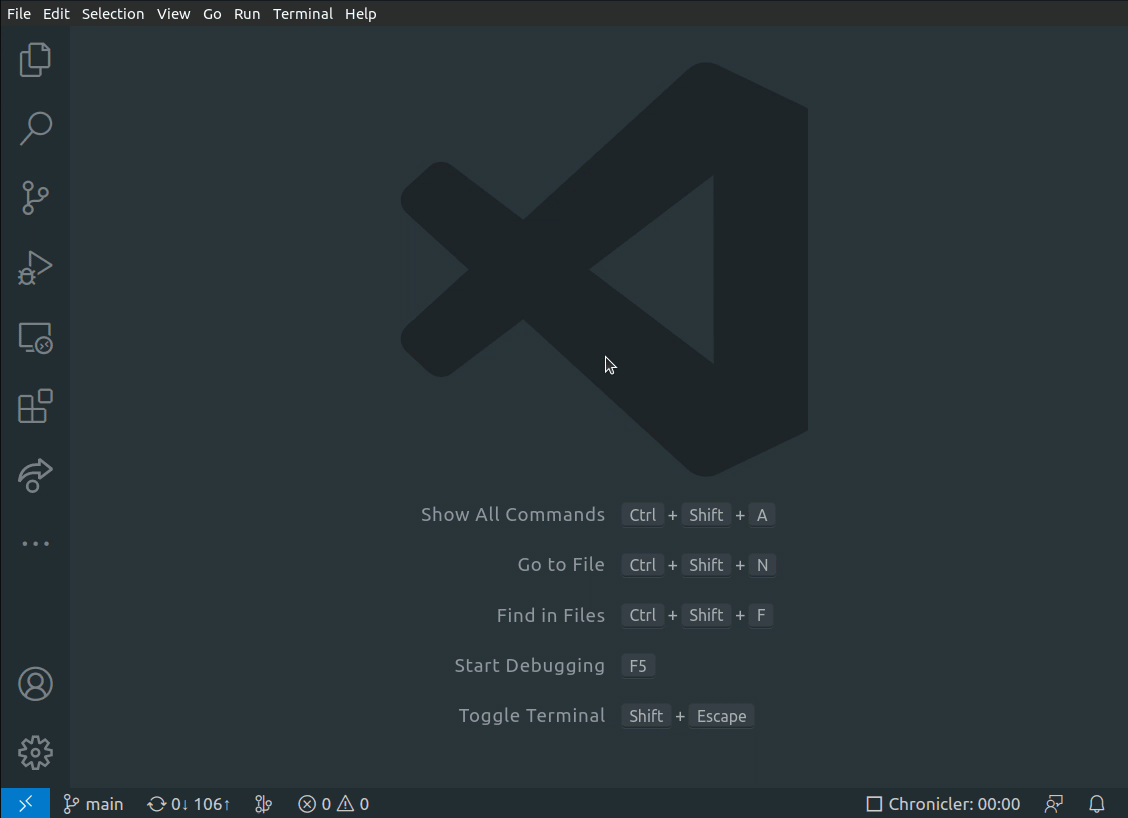1128x818 pixels.
Task: Open the Terminal menu
Action: point(303,14)
